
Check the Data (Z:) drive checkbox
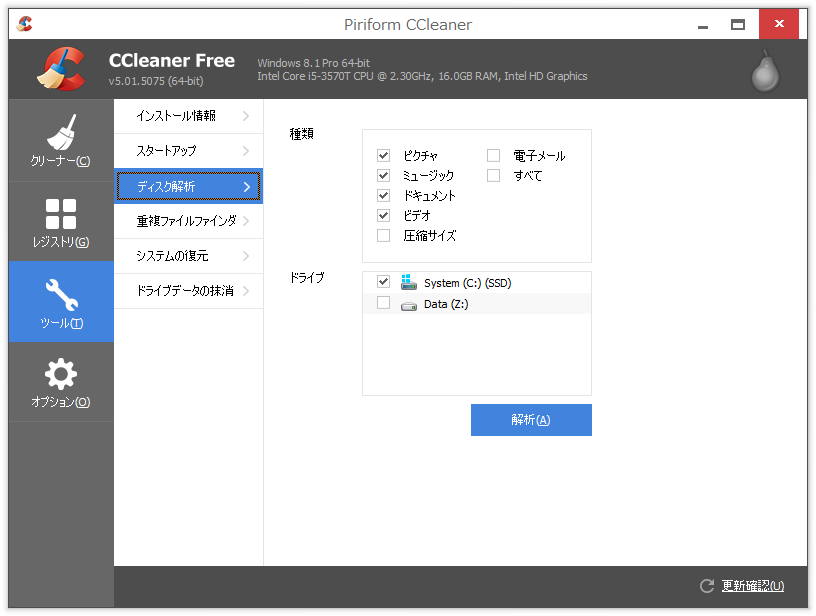pyautogui.click(x=383, y=303)
